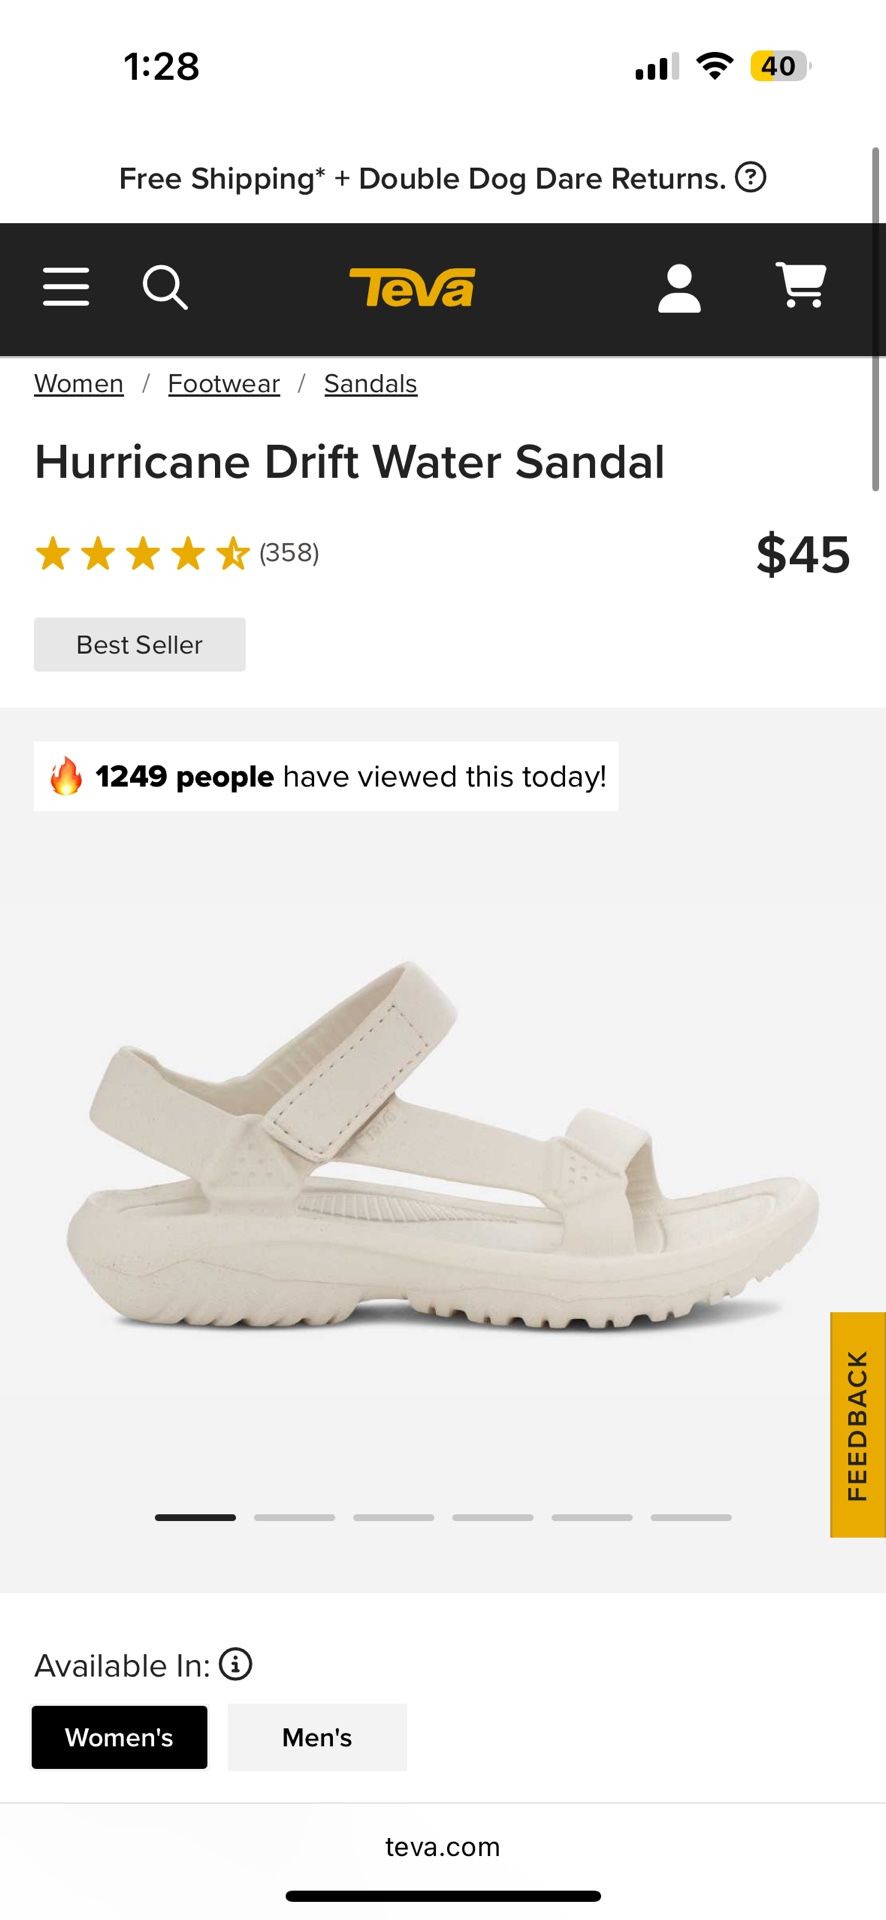The width and height of the screenshot is (886, 1920).
Task: Open the Women breadcrumb category
Action: coord(78,383)
